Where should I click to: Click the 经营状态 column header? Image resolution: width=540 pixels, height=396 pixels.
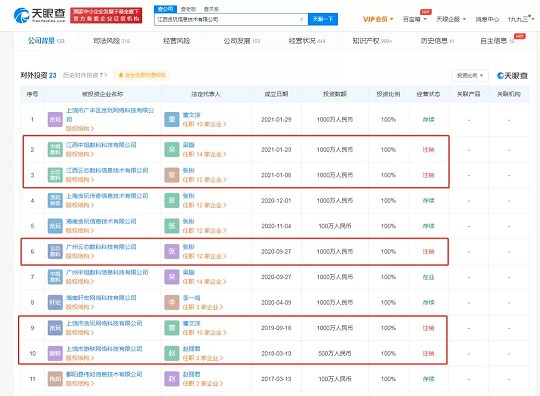tap(428, 94)
